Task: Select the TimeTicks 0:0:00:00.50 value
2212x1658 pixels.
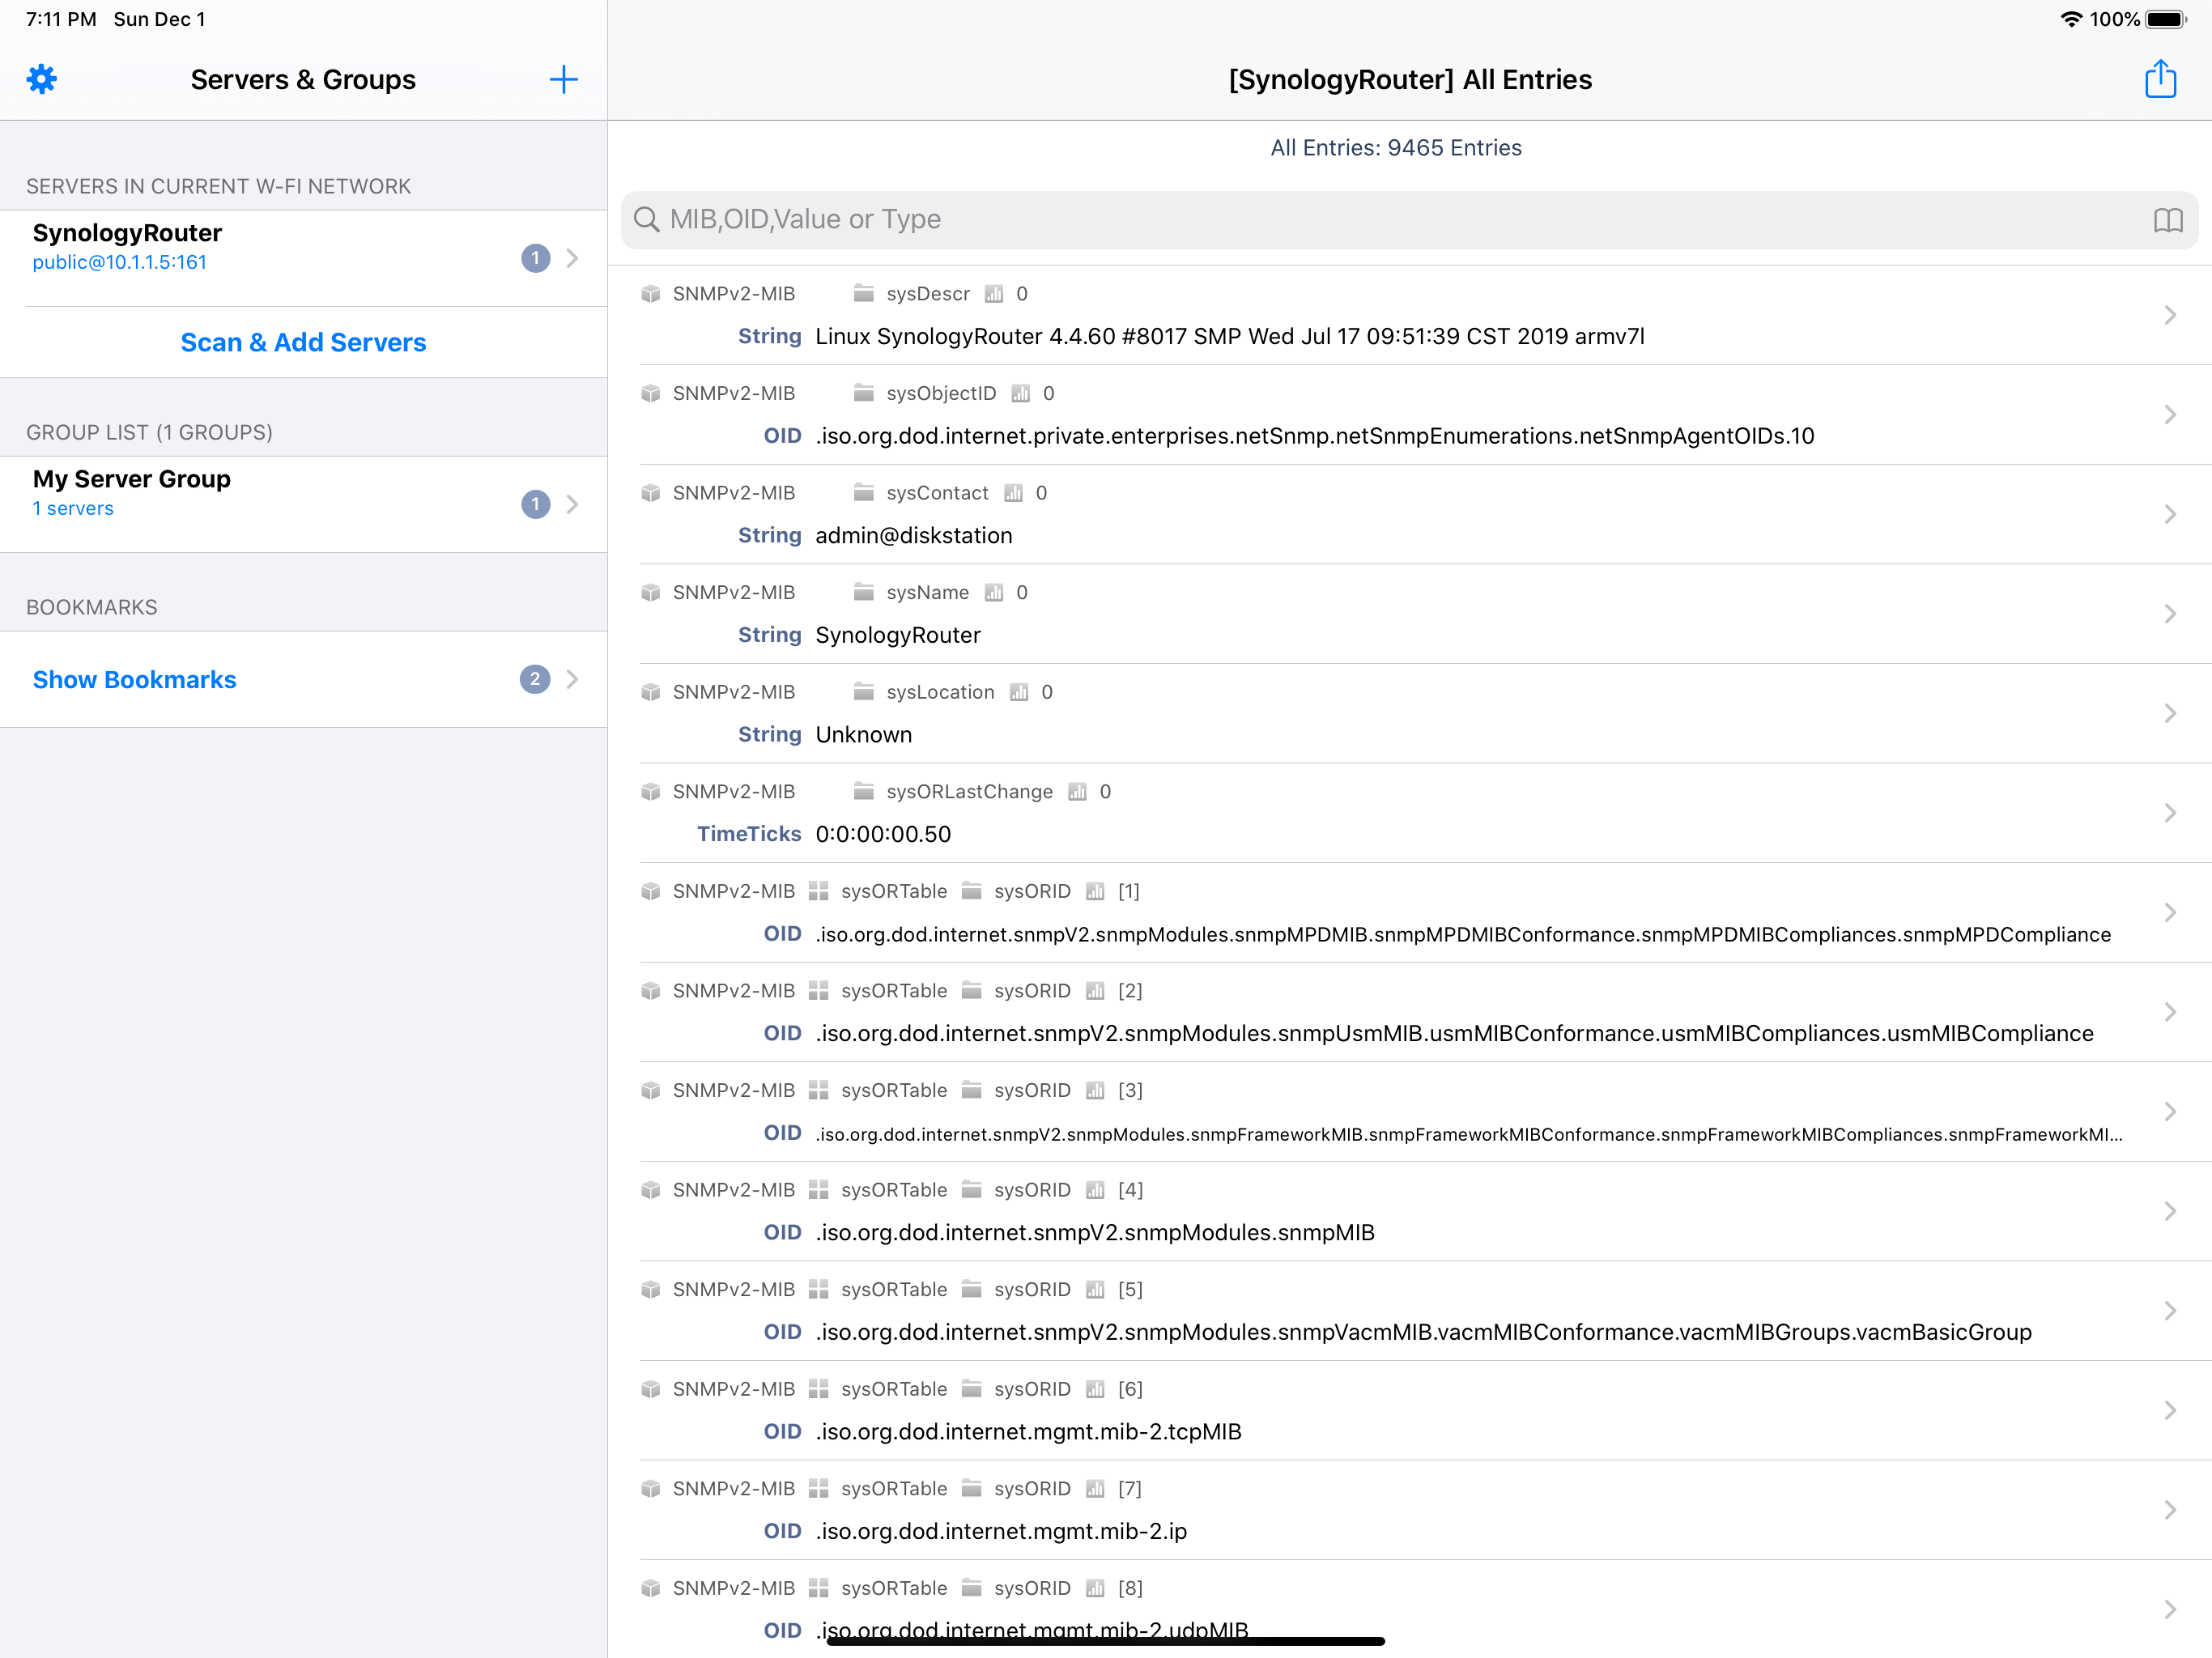Action: [x=883, y=834]
